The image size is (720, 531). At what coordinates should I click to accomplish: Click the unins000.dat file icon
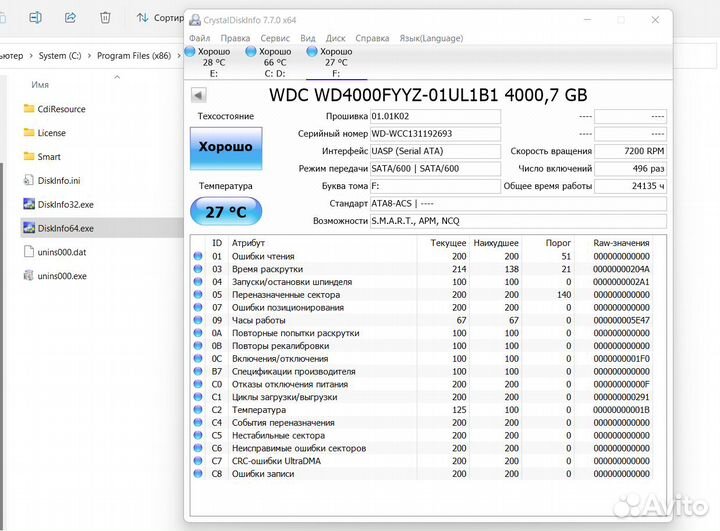coord(28,252)
